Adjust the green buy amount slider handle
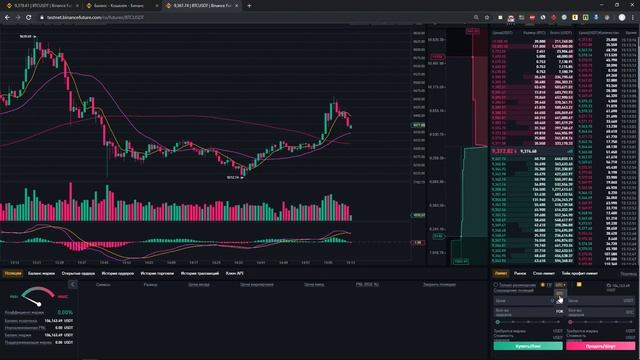Image resolution: width=640 pixels, height=360 pixels. 498,322
